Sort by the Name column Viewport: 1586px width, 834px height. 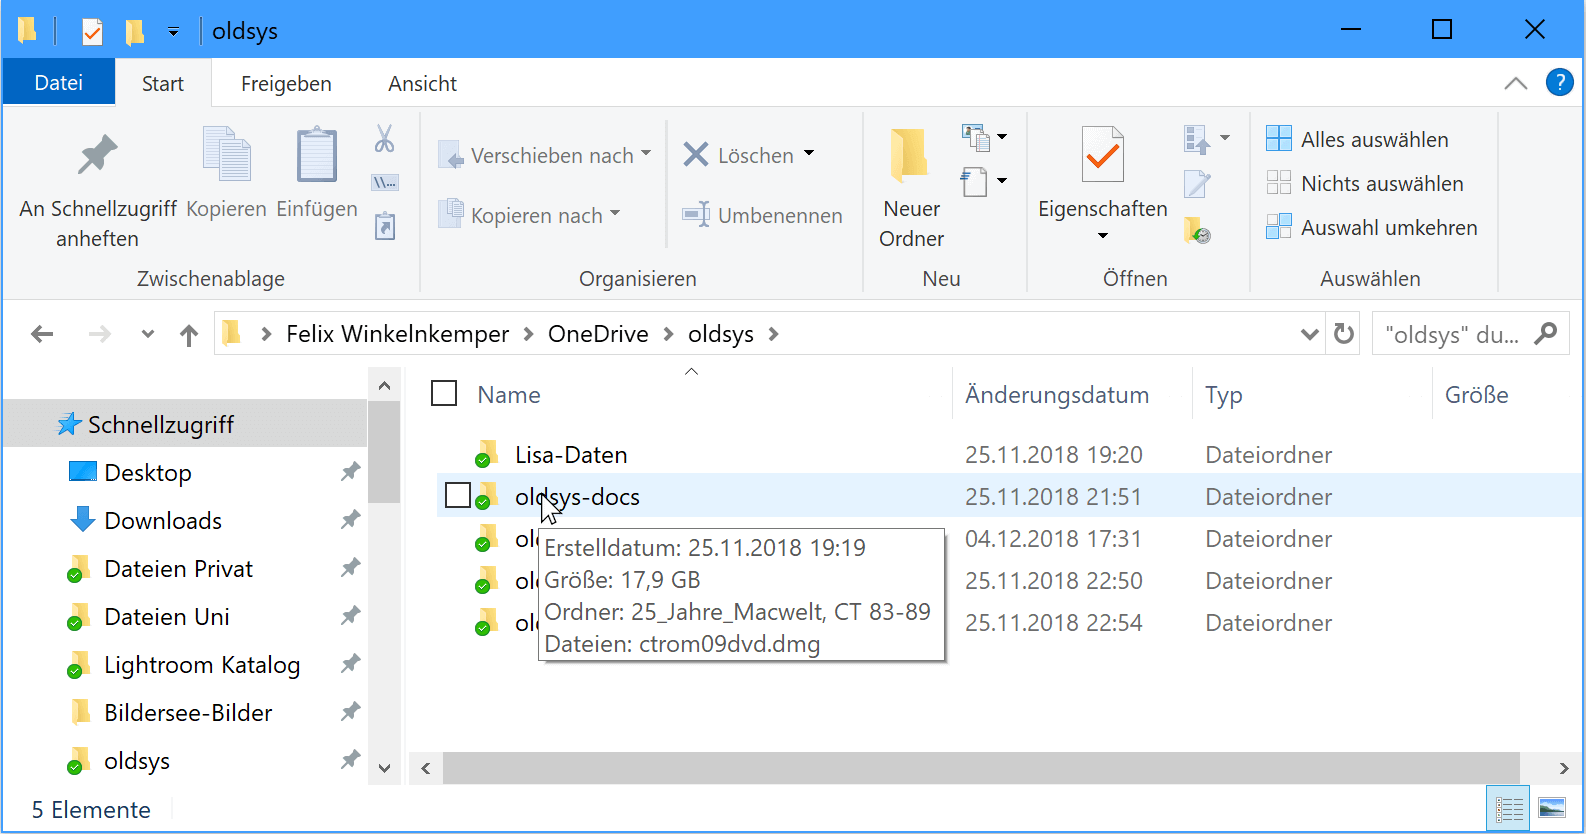(509, 395)
